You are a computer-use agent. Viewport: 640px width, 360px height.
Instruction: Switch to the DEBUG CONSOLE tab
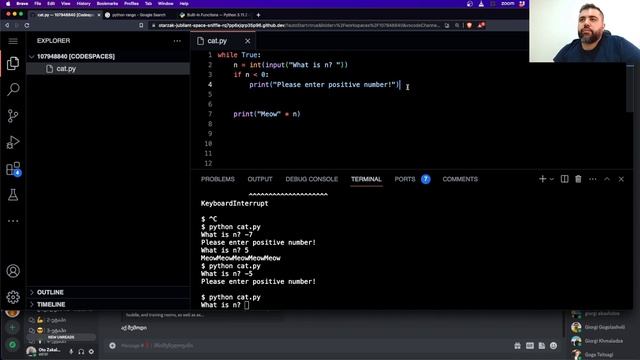pyautogui.click(x=311, y=179)
